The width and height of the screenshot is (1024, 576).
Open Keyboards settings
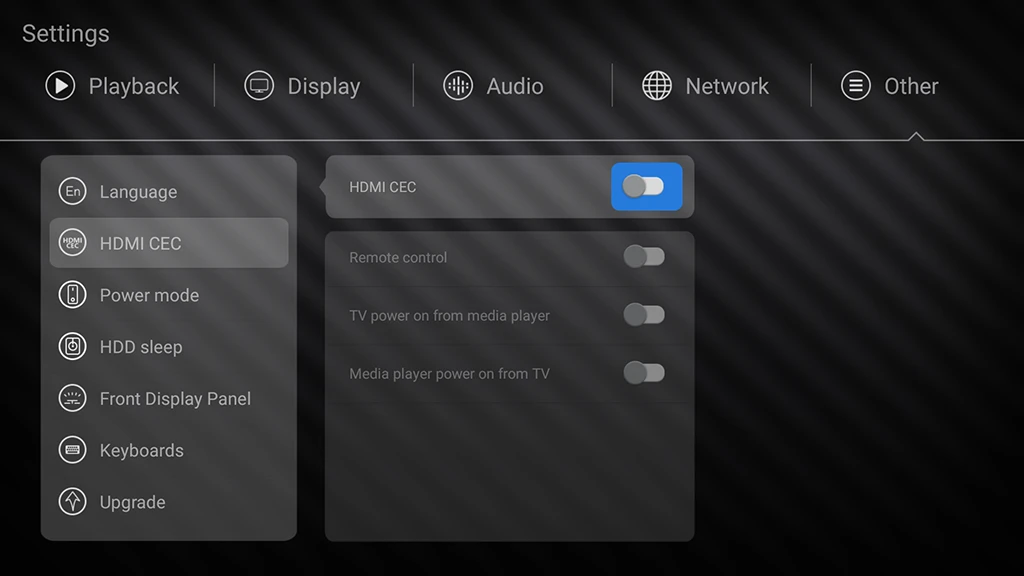tap(169, 450)
